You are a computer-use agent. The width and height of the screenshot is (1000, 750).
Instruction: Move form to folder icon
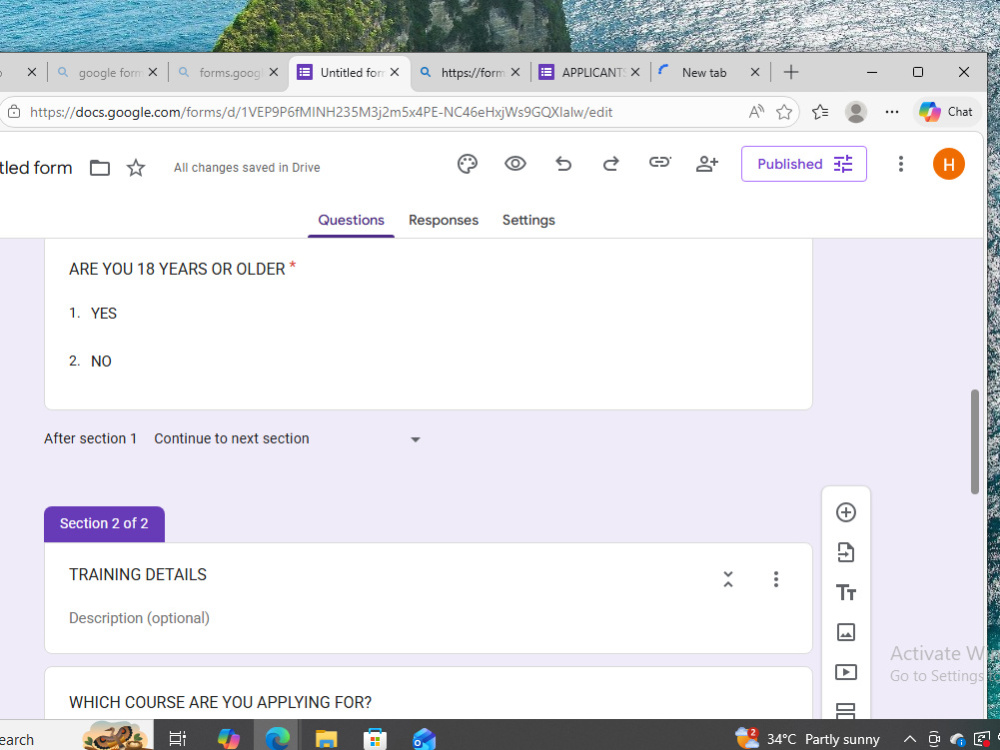(99, 168)
